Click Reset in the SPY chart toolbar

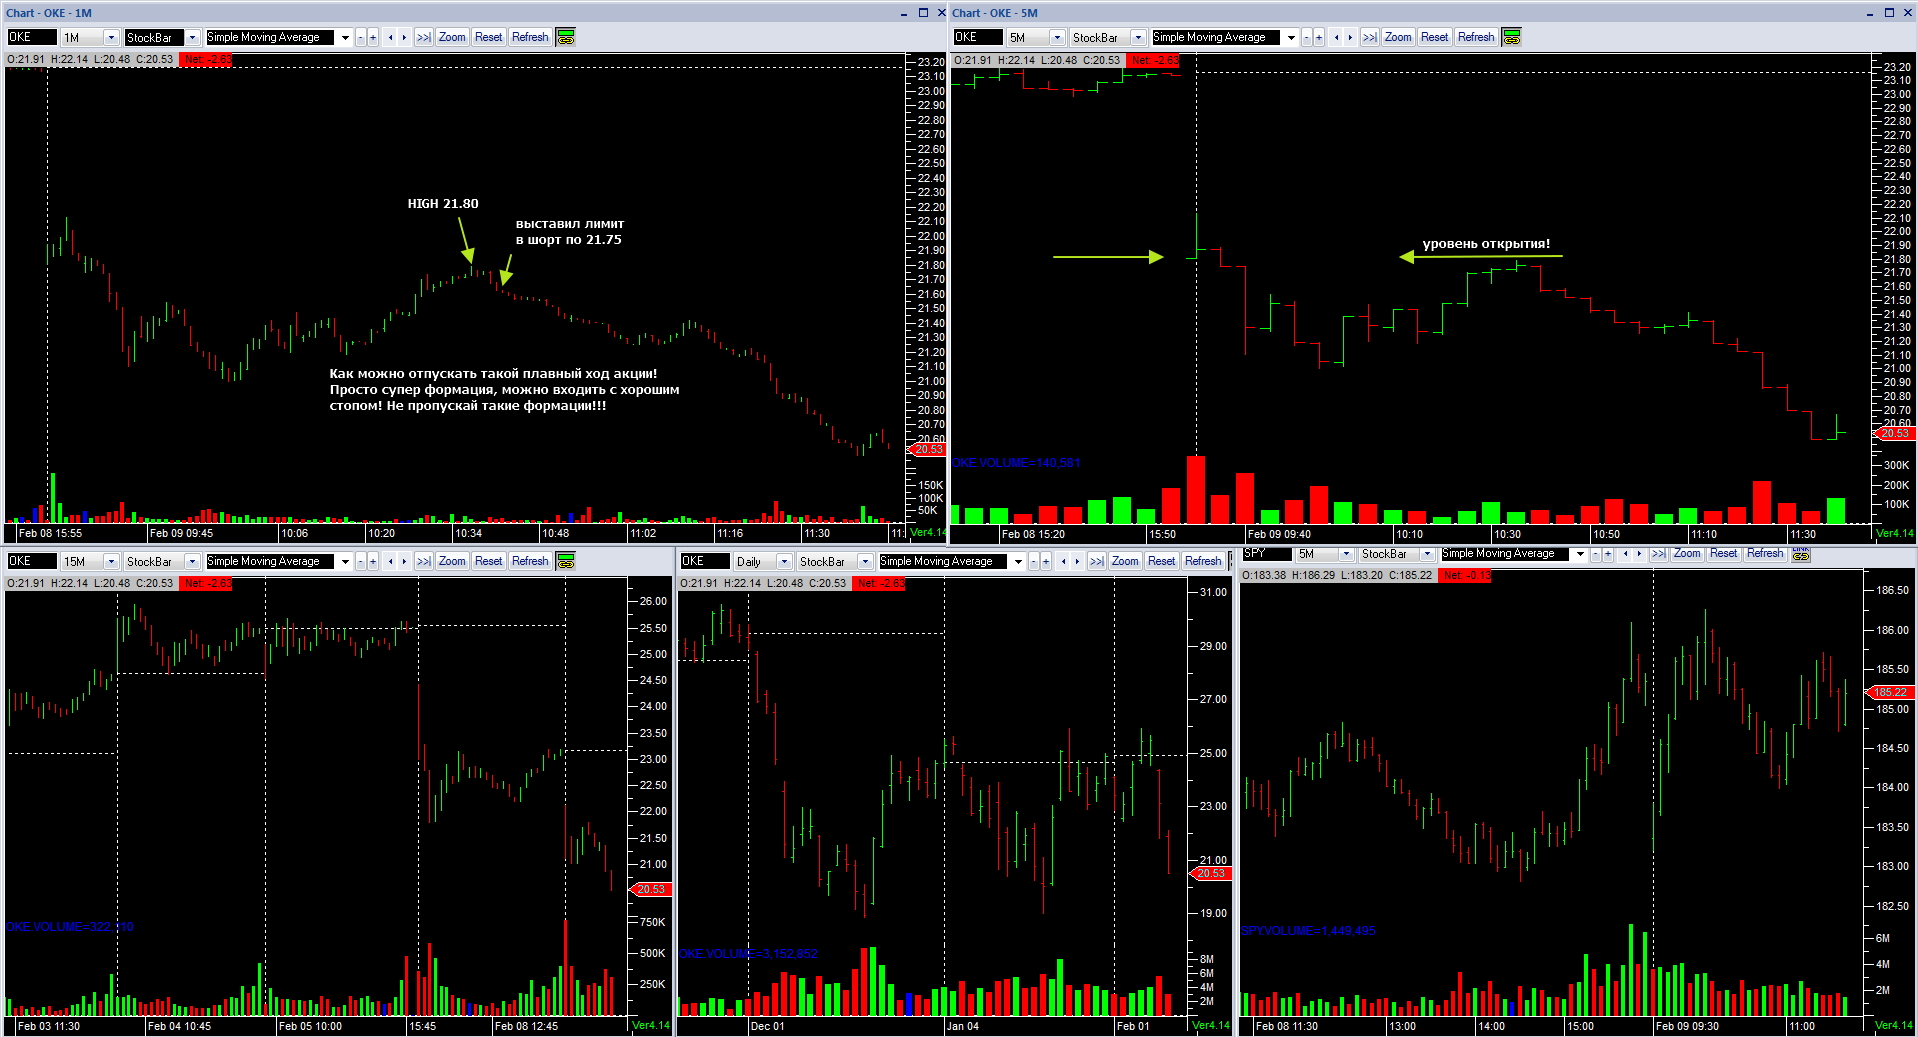tap(1724, 553)
